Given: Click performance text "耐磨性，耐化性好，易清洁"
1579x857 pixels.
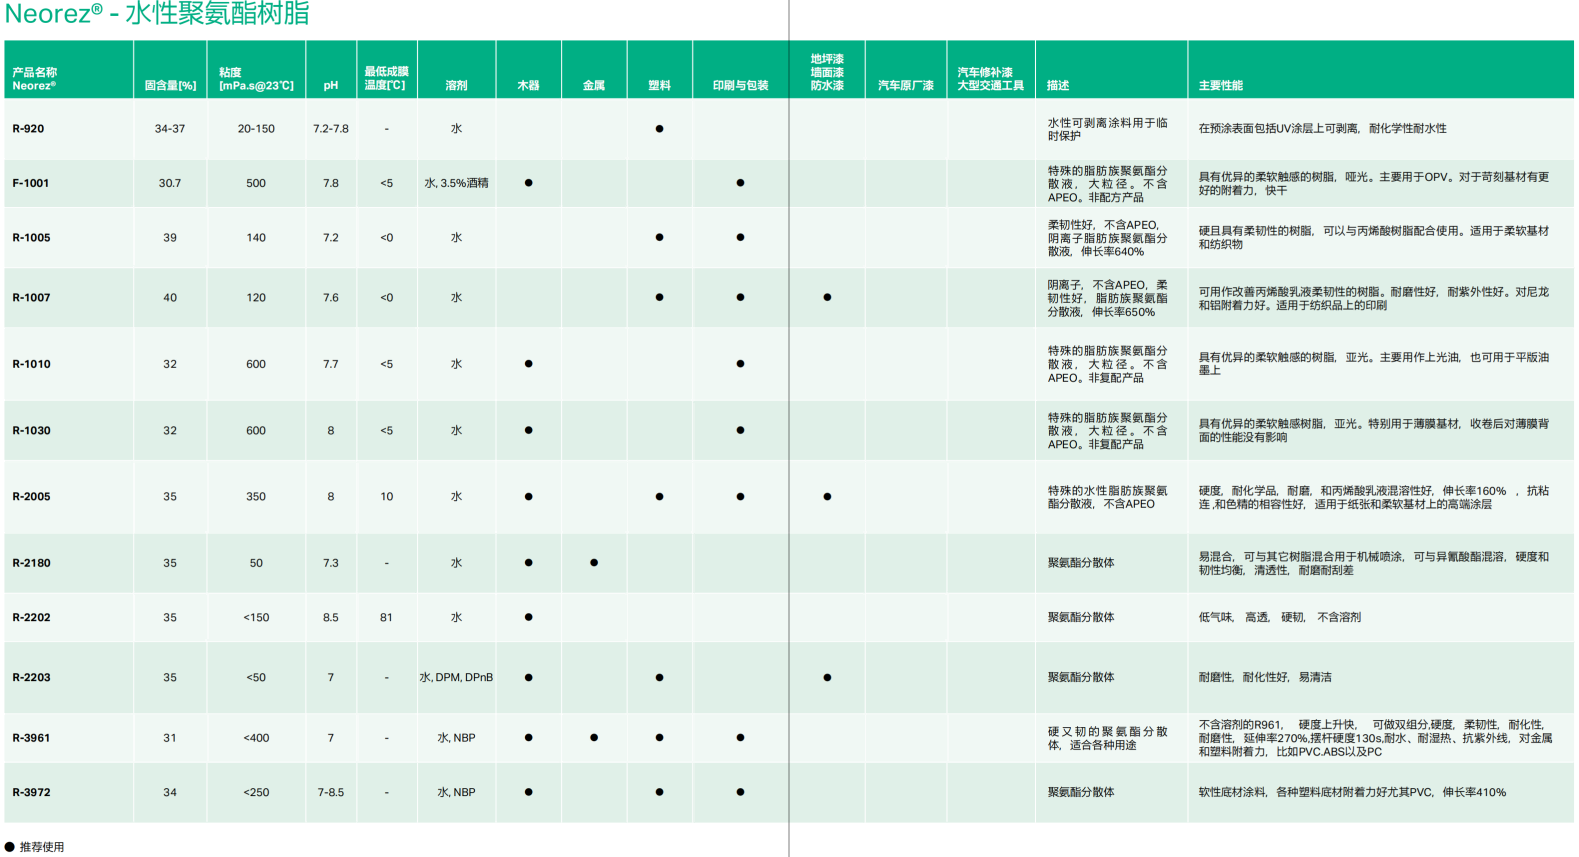Looking at the screenshot, I should pos(1265,678).
